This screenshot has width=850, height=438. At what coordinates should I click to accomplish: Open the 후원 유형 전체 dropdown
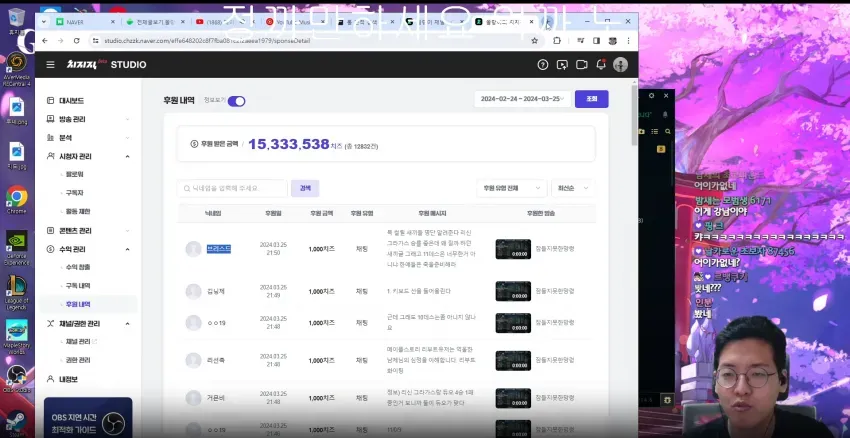[512, 188]
